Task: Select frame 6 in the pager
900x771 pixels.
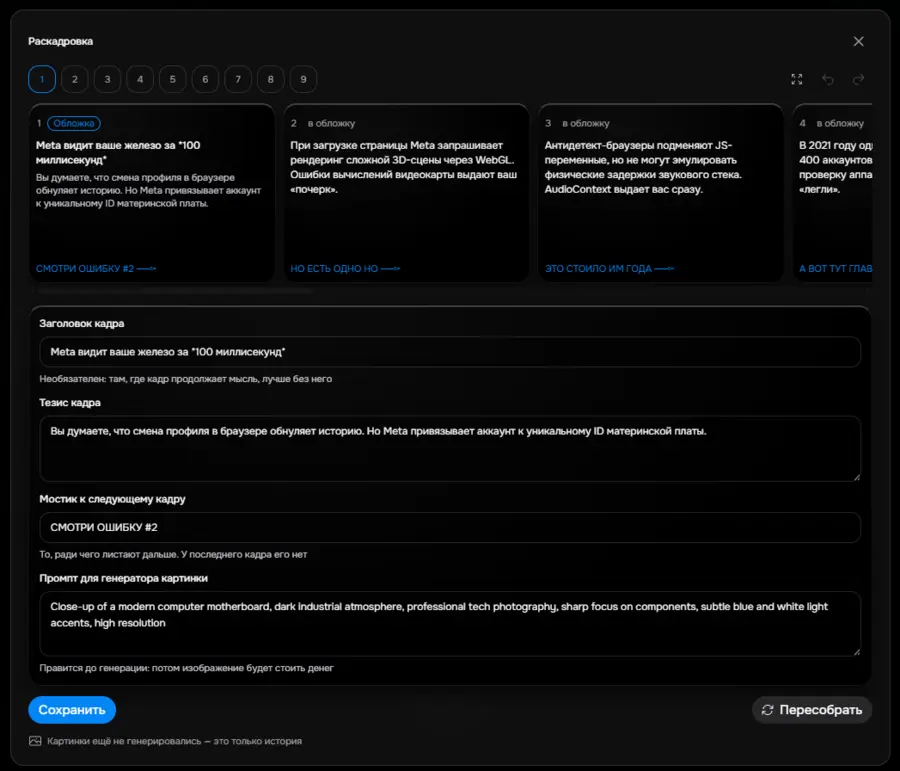Action: (205, 79)
